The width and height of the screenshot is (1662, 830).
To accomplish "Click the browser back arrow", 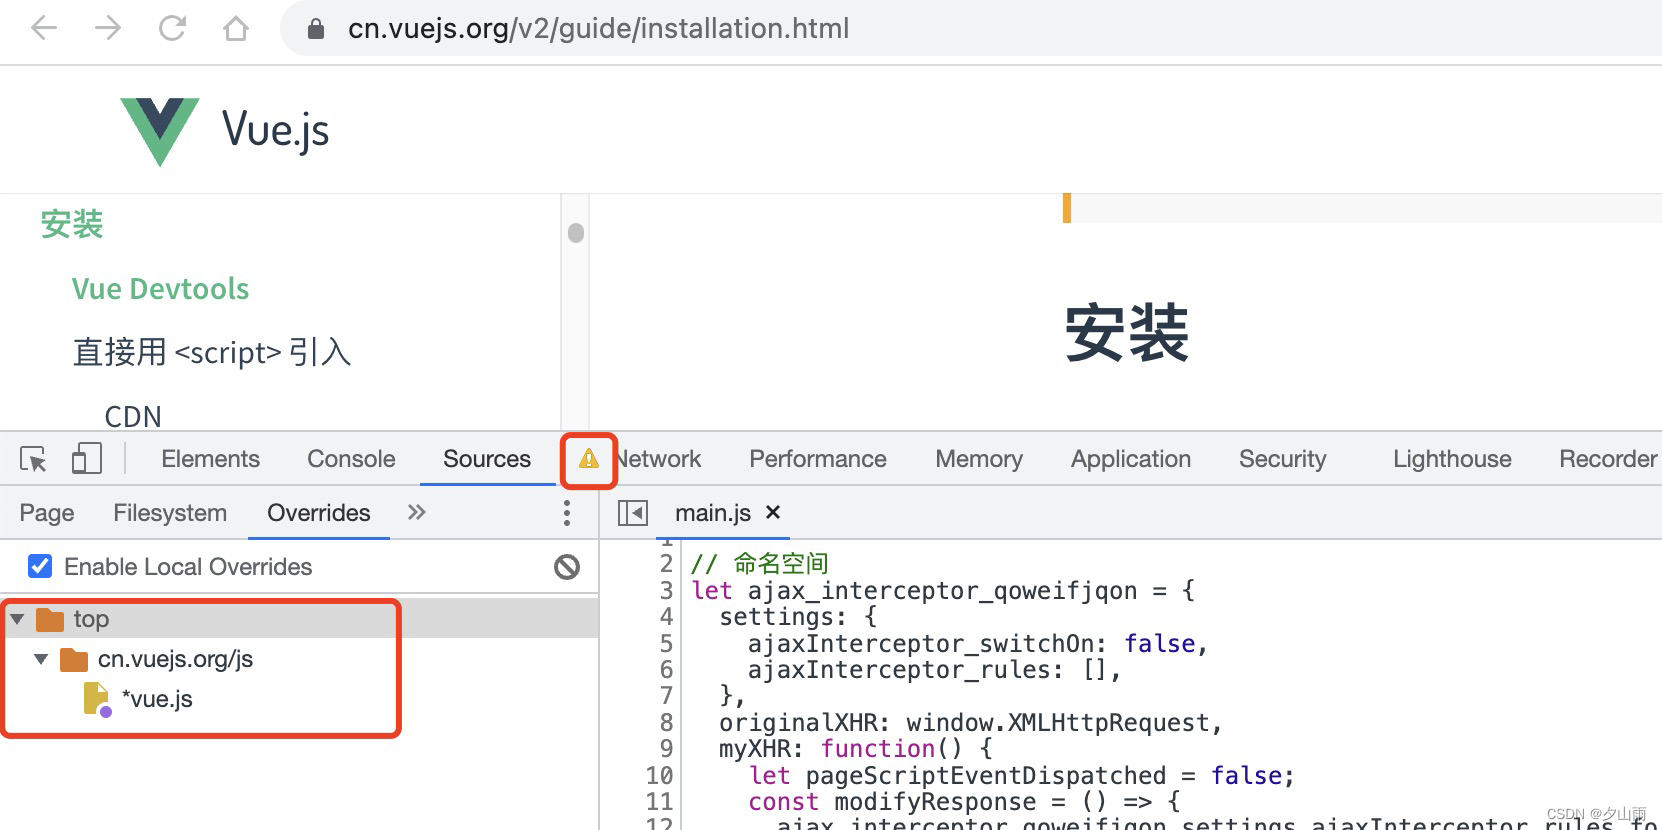I will coord(44,28).
